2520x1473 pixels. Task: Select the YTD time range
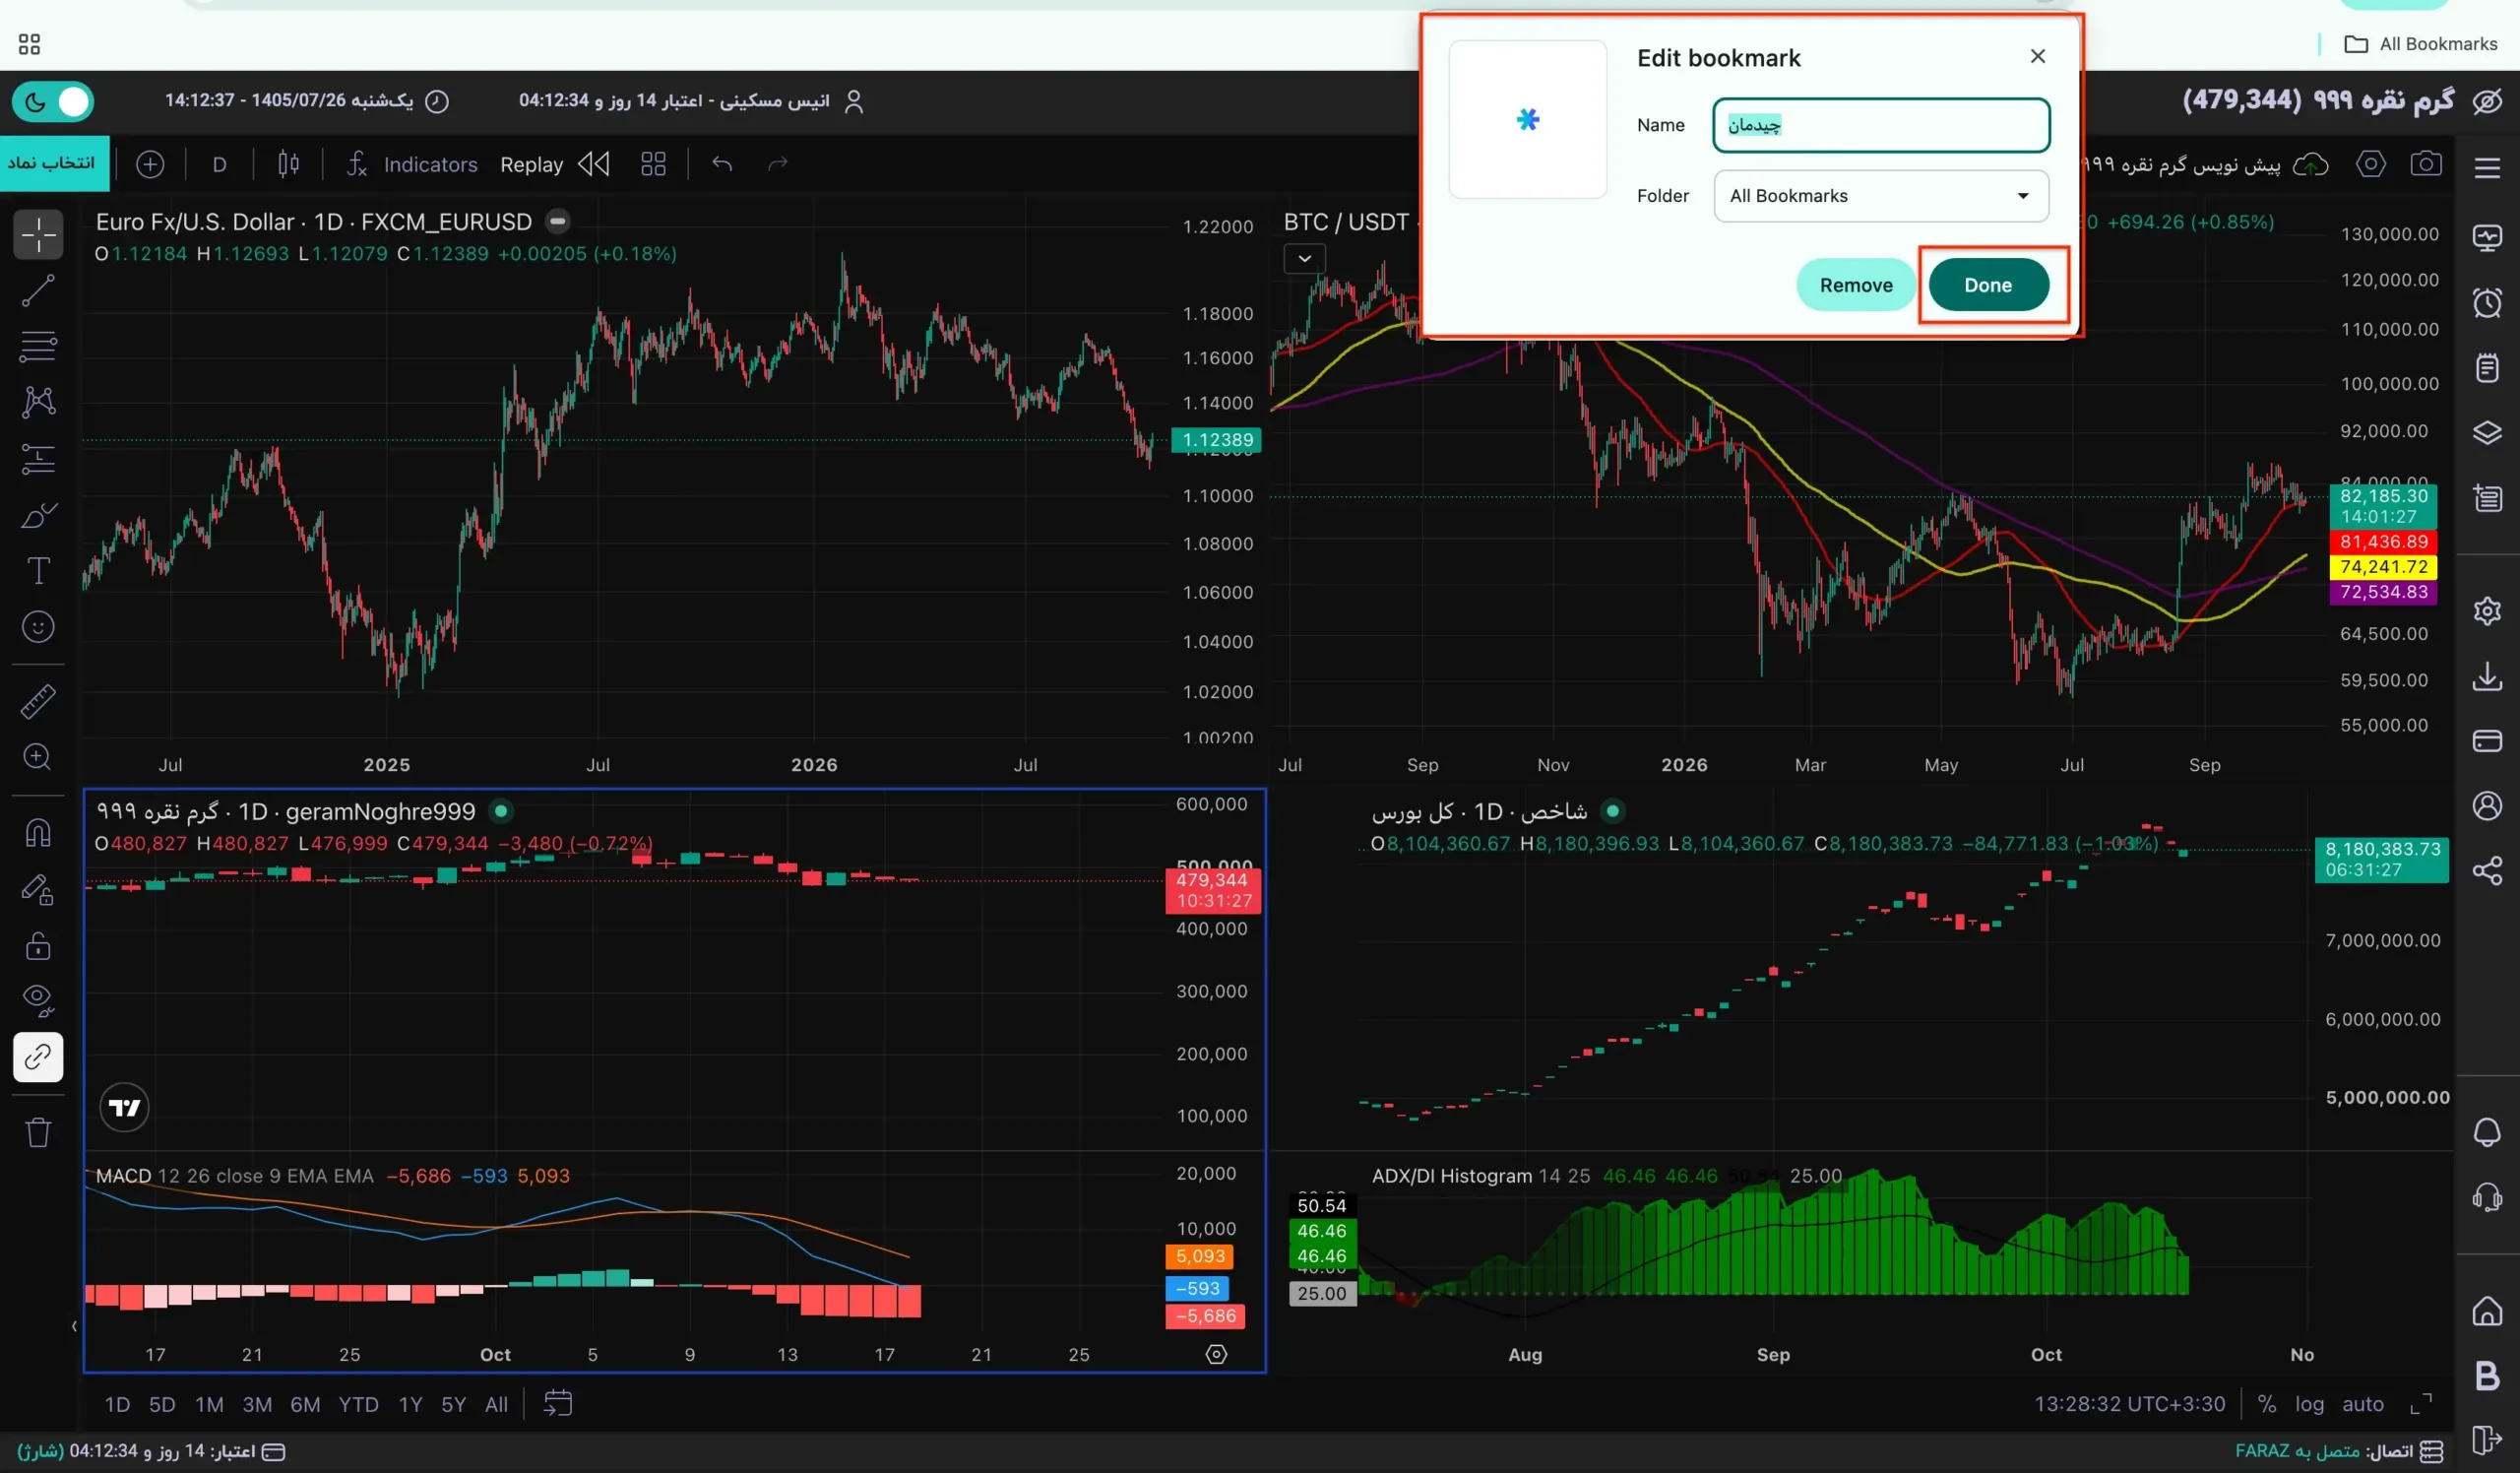pos(358,1404)
